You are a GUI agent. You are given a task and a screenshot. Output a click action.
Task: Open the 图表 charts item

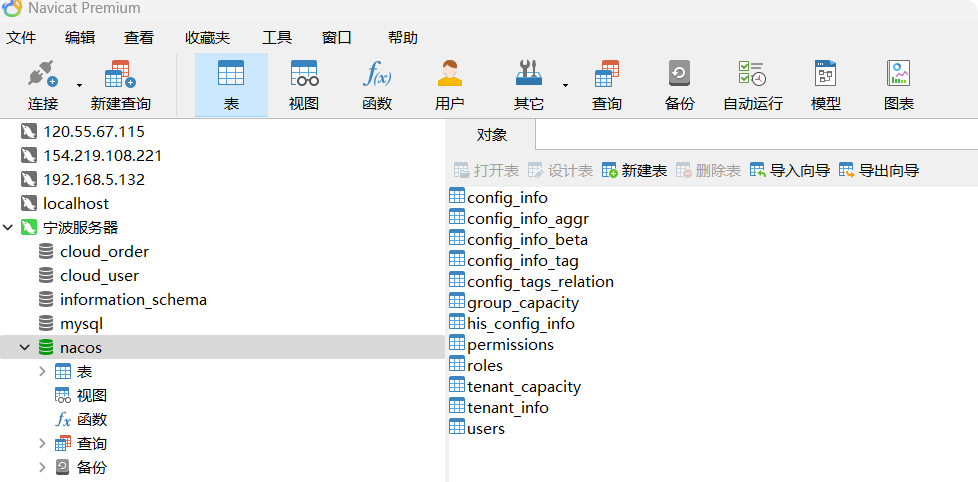[x=899, y=85]
